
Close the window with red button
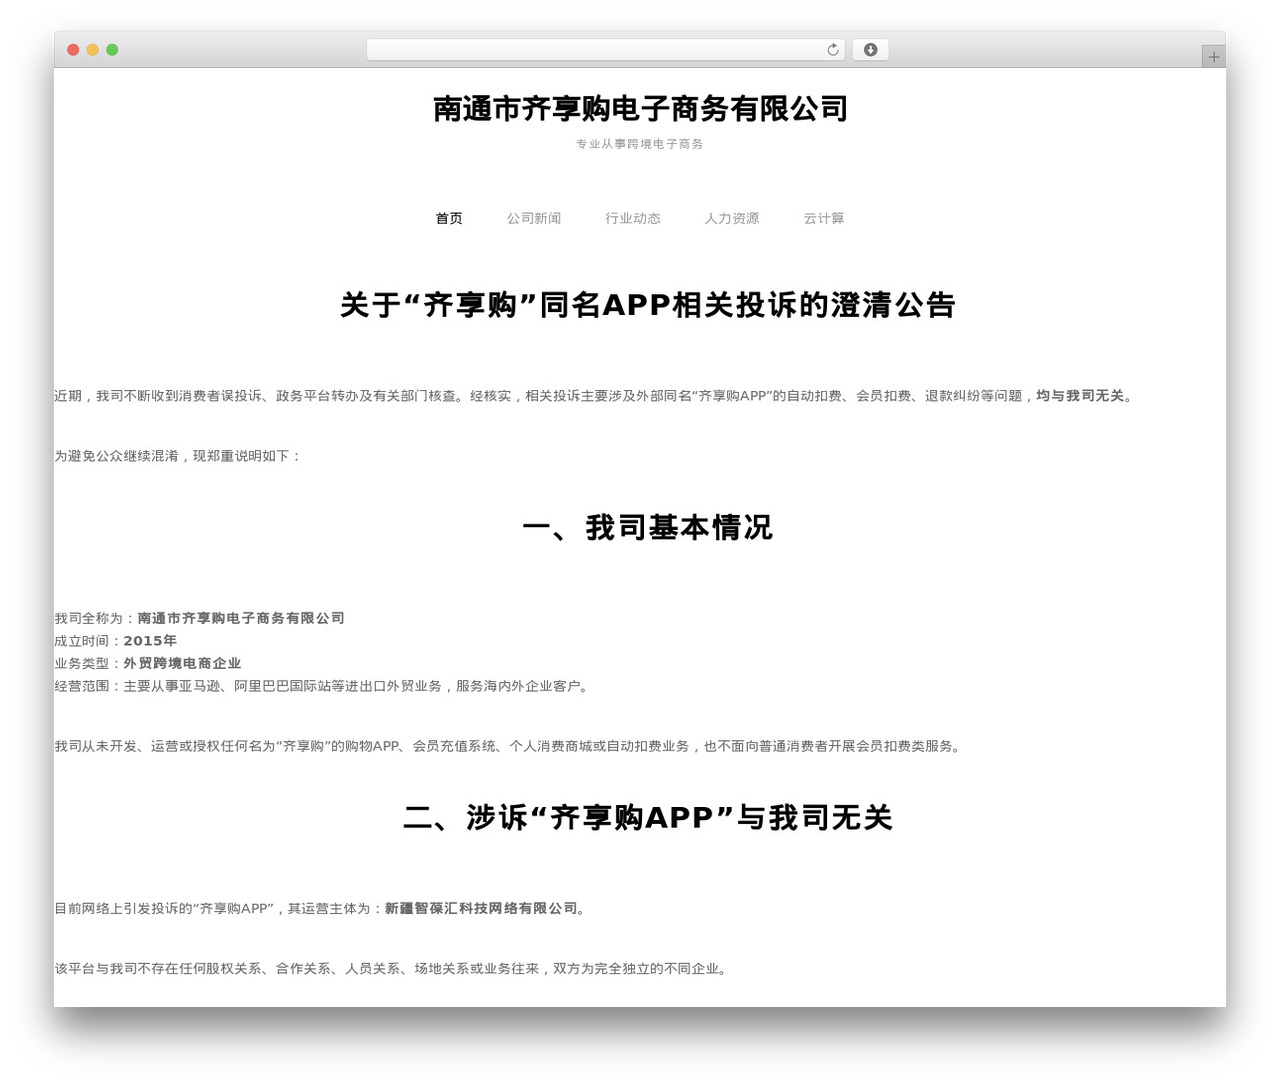(x=73, y=50)
